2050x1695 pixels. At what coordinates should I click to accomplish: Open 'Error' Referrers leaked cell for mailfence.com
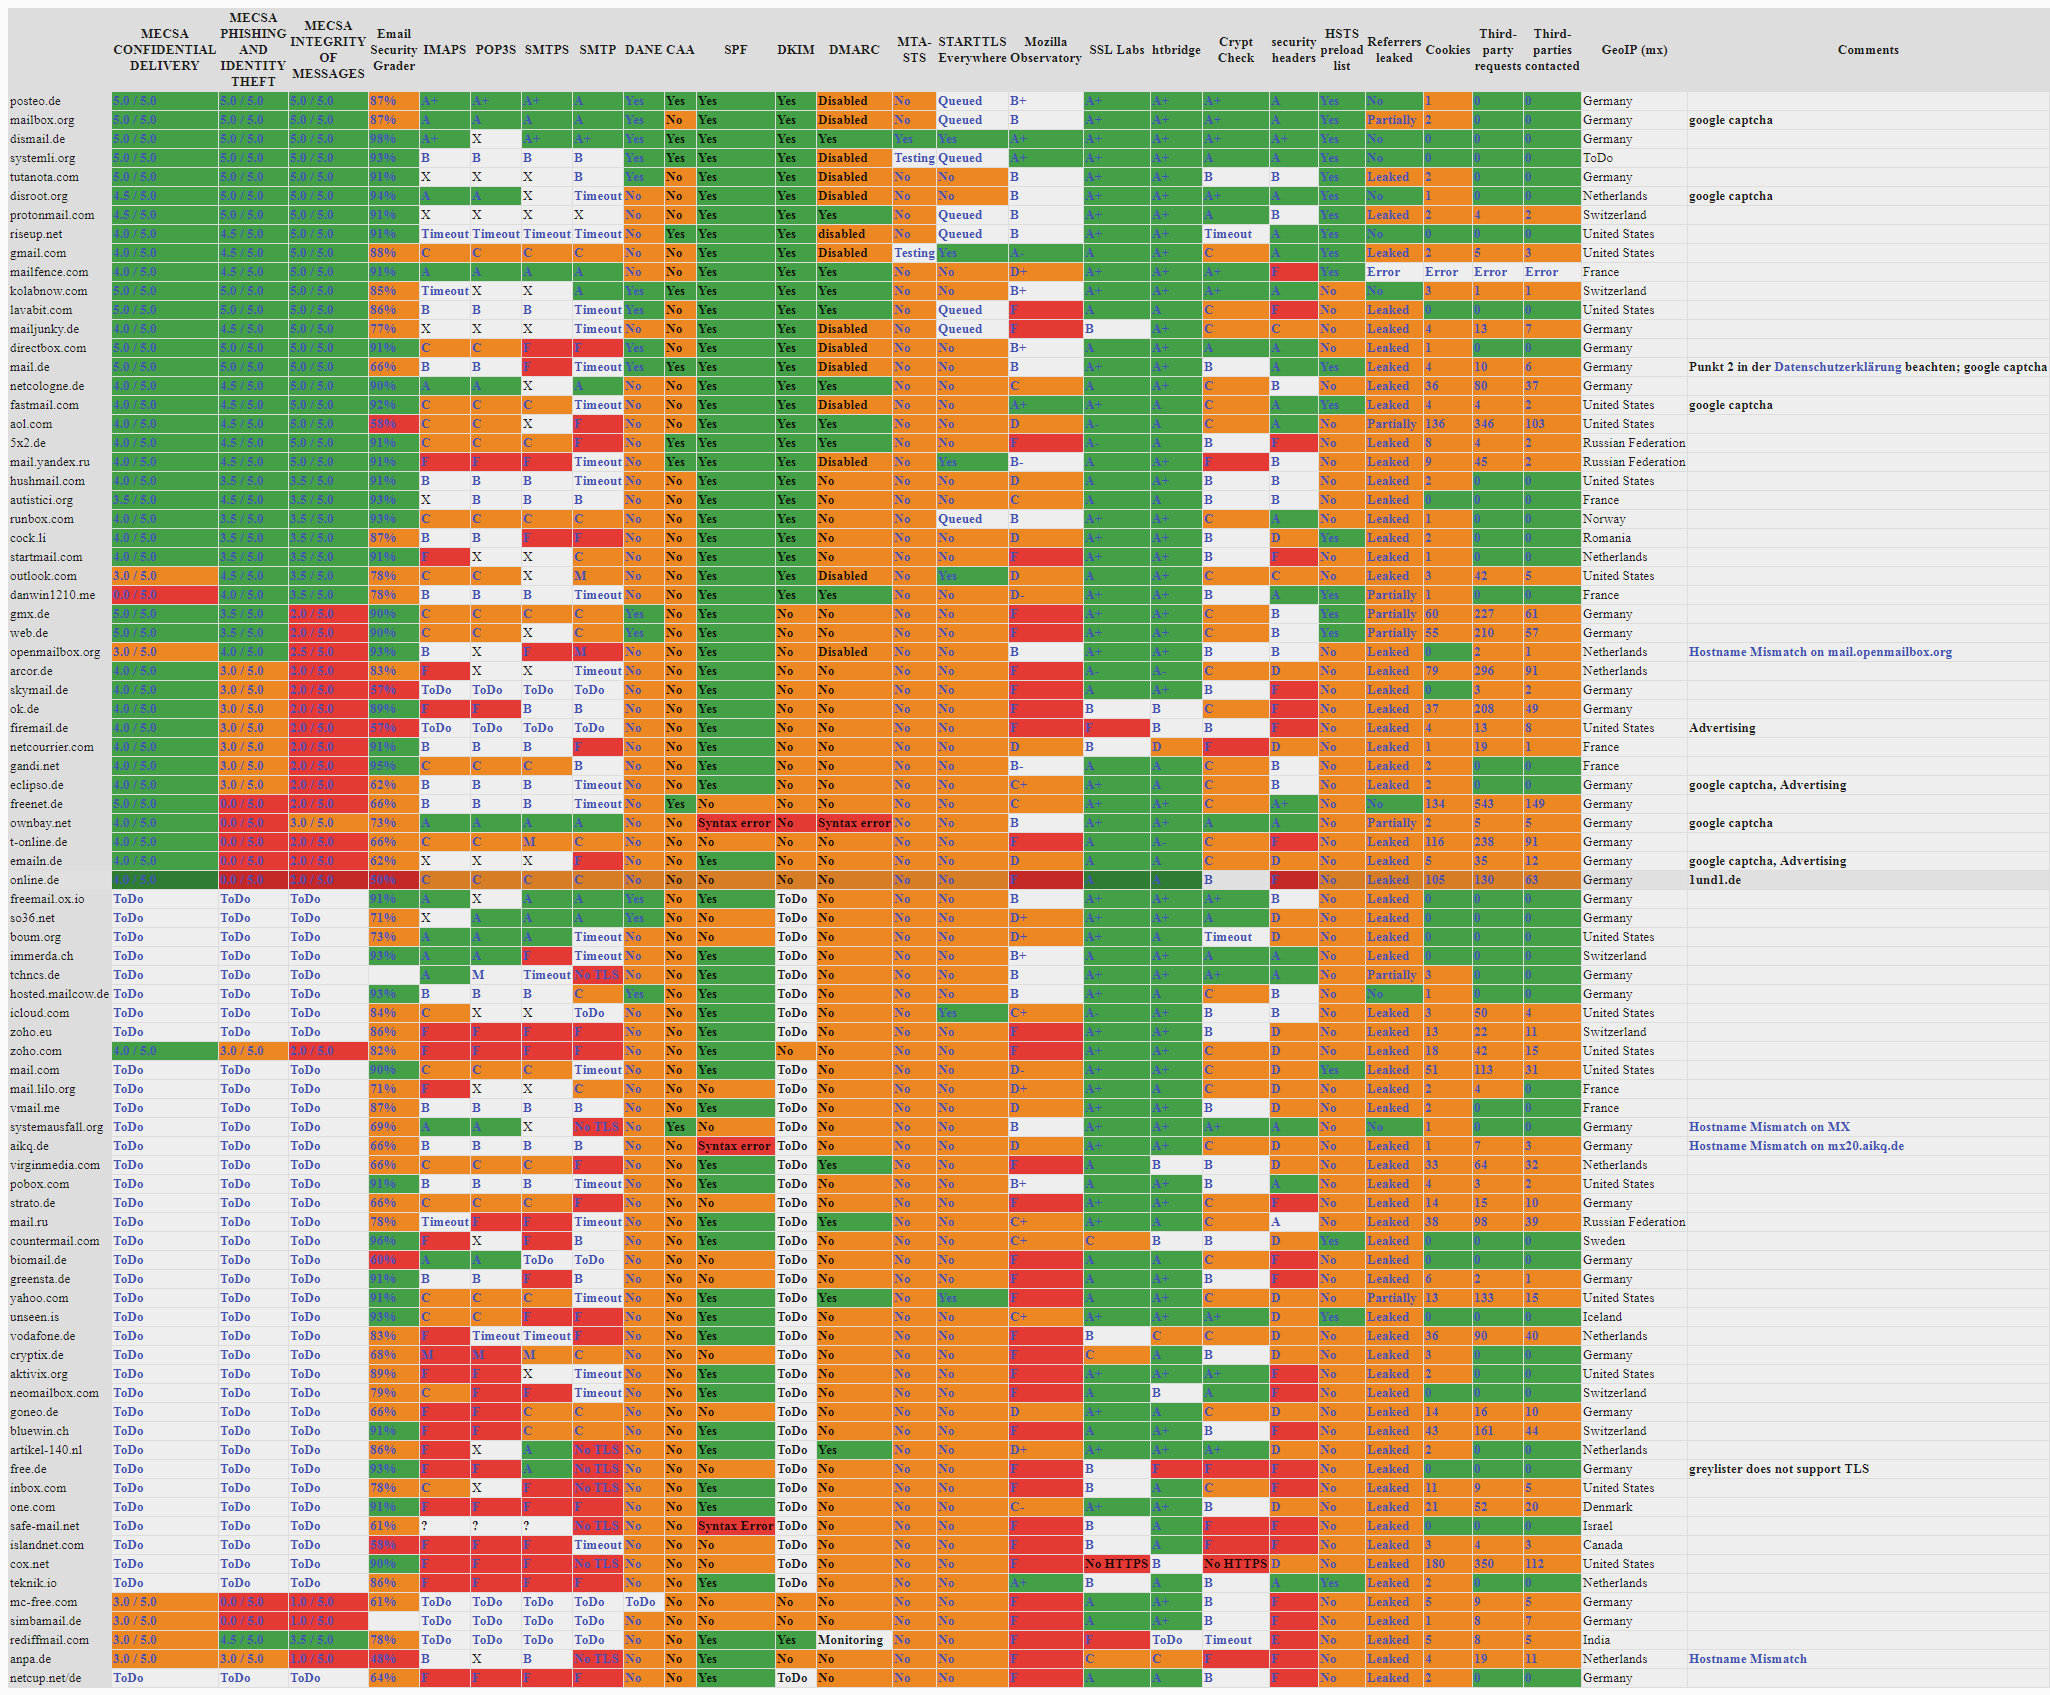pyautogui.click(x=1383, y=272)
